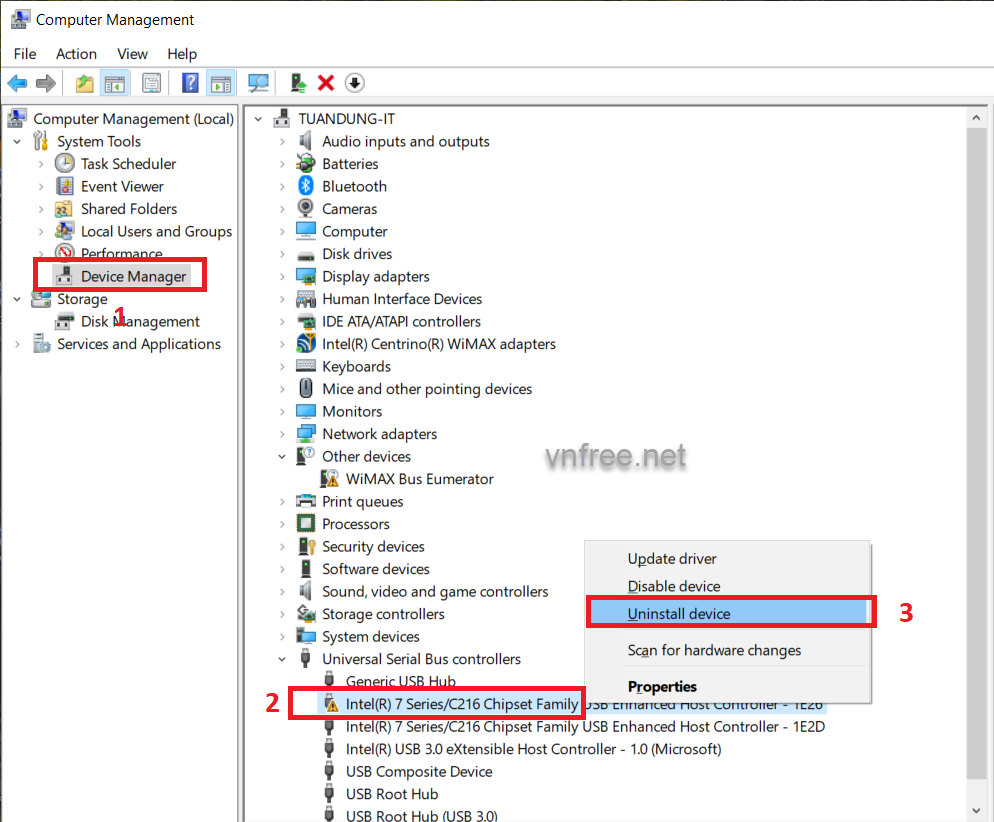Open the Action menu

tap(76, 54)
